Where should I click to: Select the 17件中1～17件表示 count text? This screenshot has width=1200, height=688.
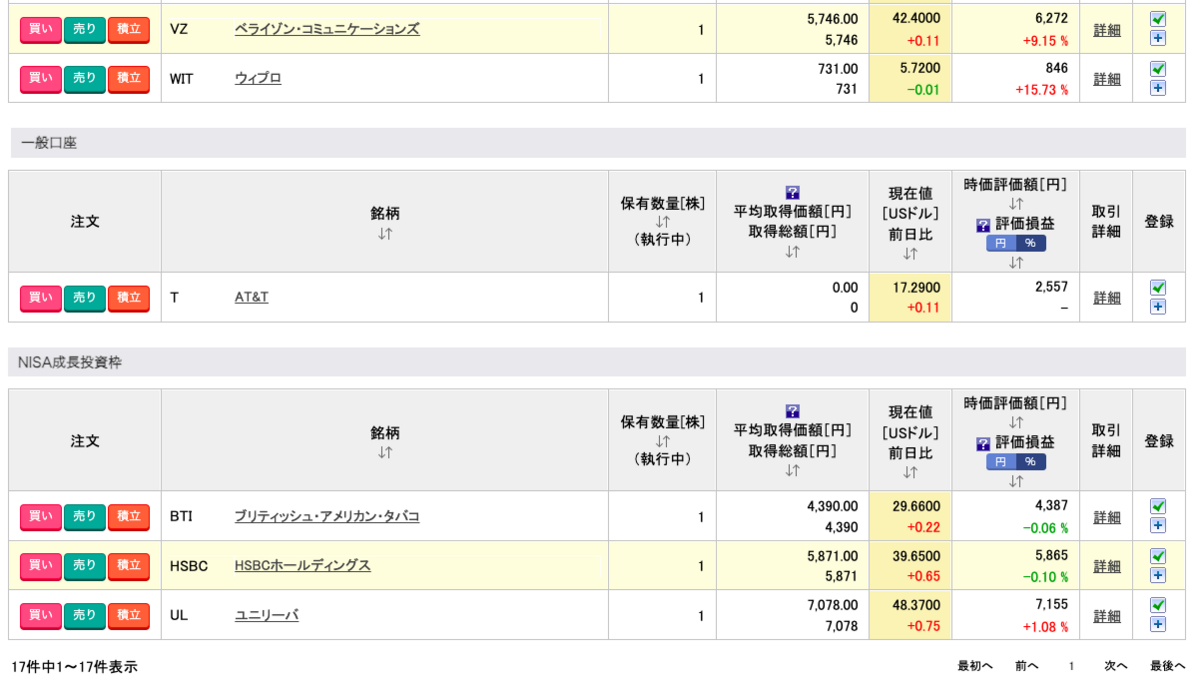(x=74, y=666)
